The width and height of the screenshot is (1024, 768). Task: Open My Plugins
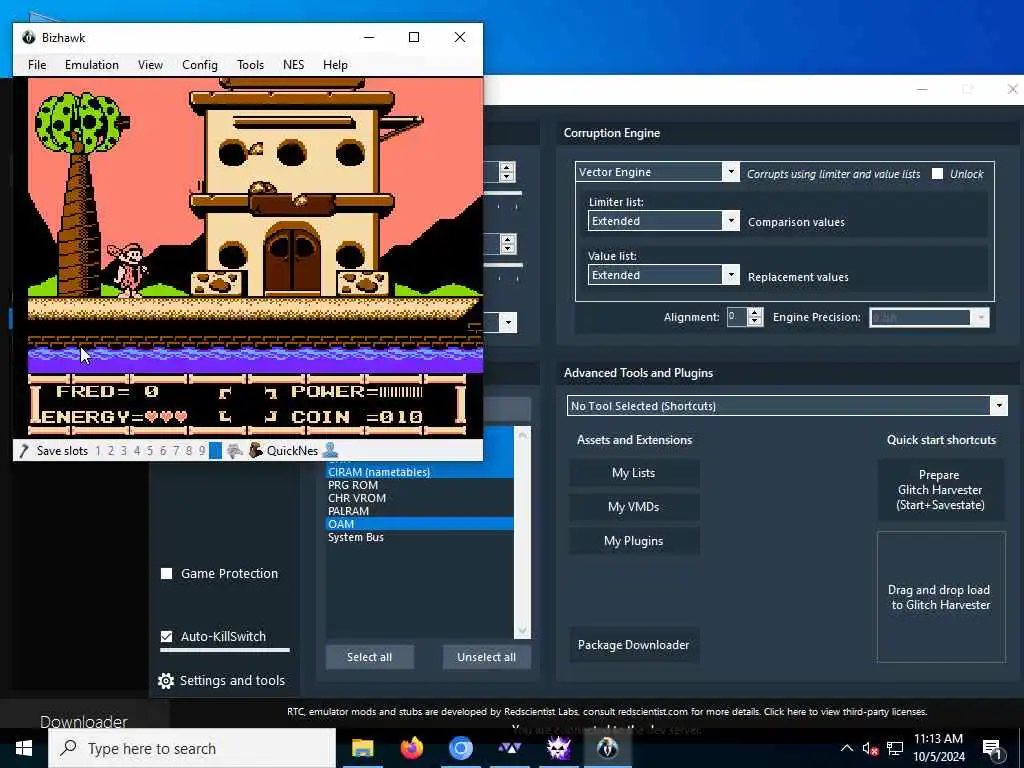pyautogui.click(x=634, y=541)
